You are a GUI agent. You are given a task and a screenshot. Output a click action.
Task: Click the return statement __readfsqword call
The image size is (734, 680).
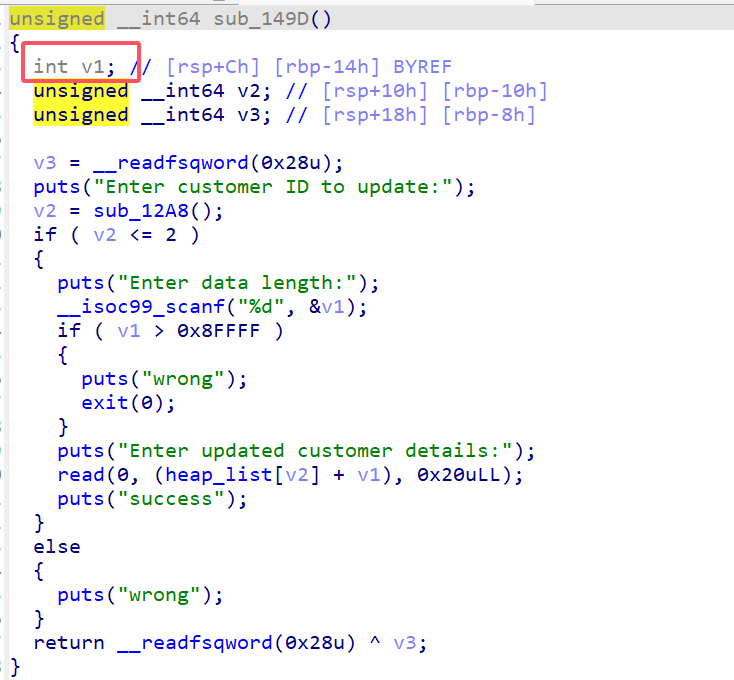236,643
